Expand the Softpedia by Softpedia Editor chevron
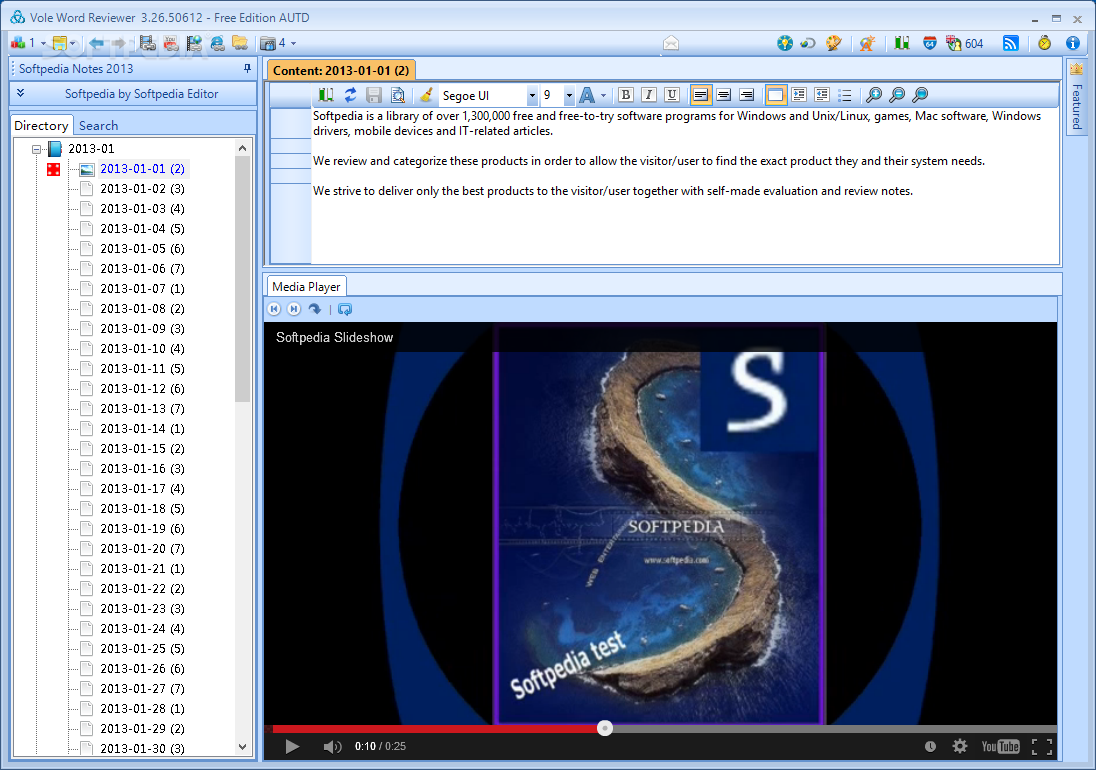Image resolution: width=1096 pixels, height=770 pixels. (x=20, y=93)
